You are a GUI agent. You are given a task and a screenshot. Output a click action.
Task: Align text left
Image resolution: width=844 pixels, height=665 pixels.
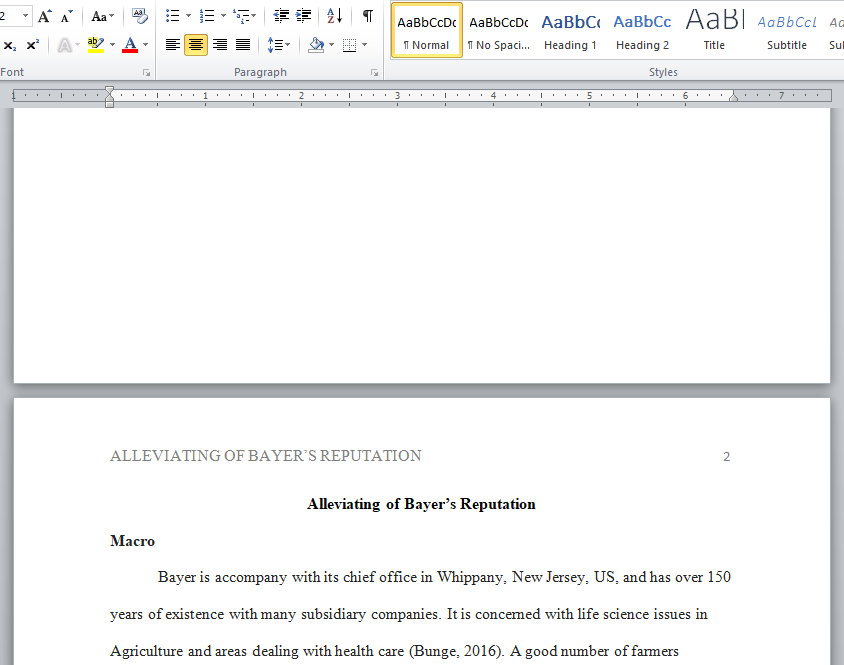[x=173, y=45]
